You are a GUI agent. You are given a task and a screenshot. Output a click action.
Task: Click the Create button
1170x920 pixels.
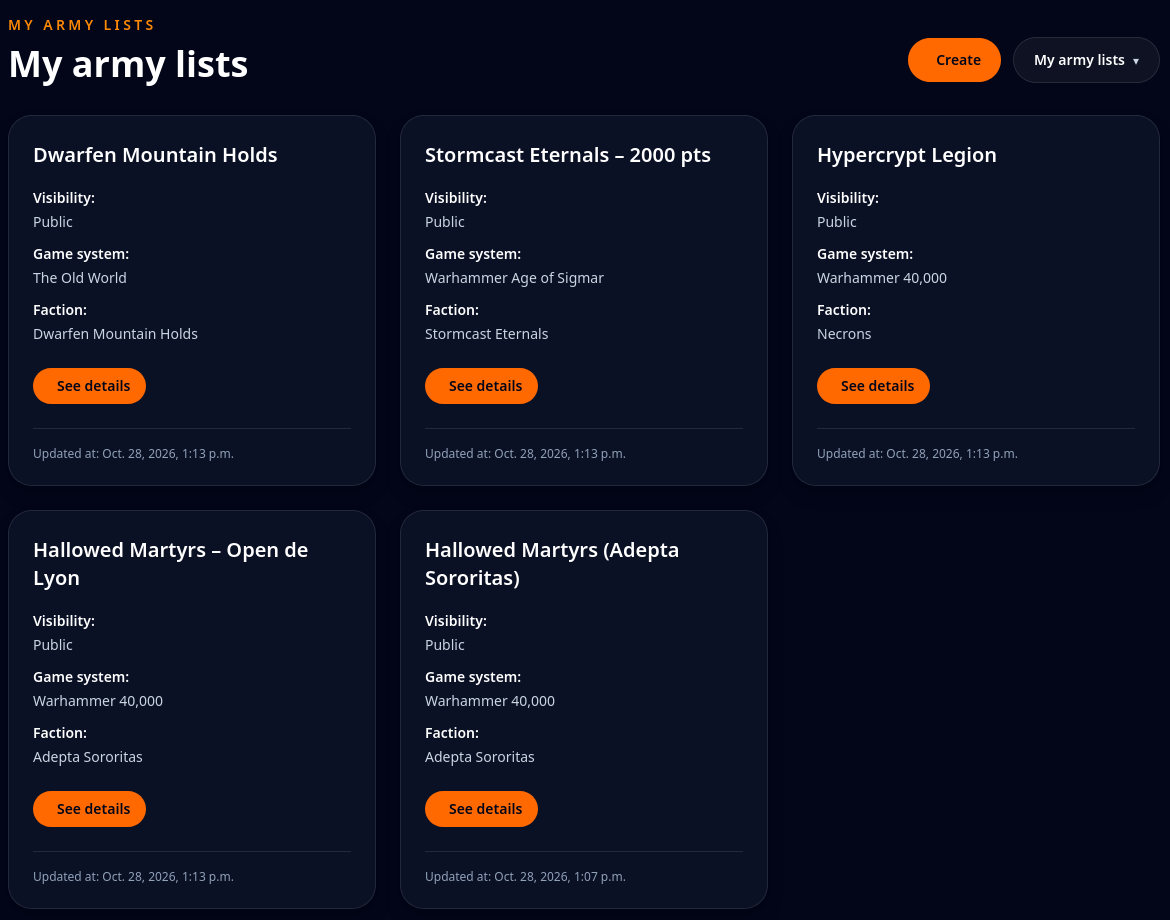[x=954, y=60]
